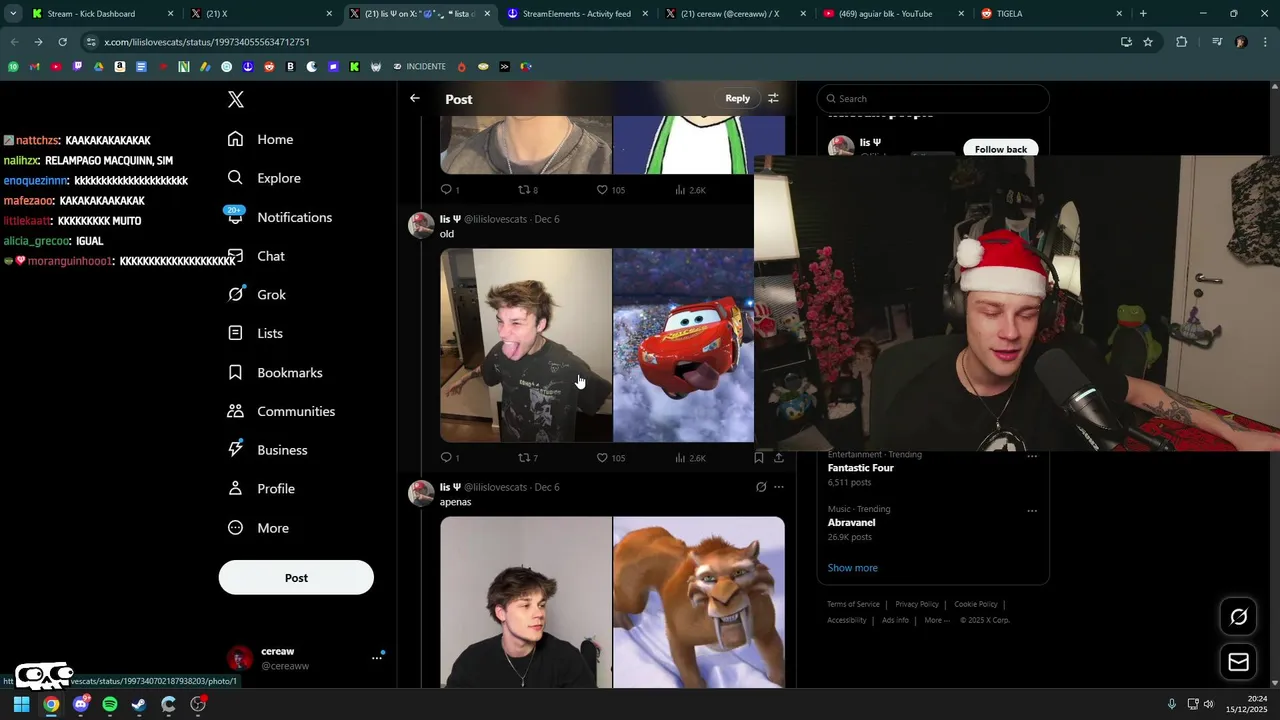Click Show more under trends
This screenshot has width=1280, height=720.
853,568
